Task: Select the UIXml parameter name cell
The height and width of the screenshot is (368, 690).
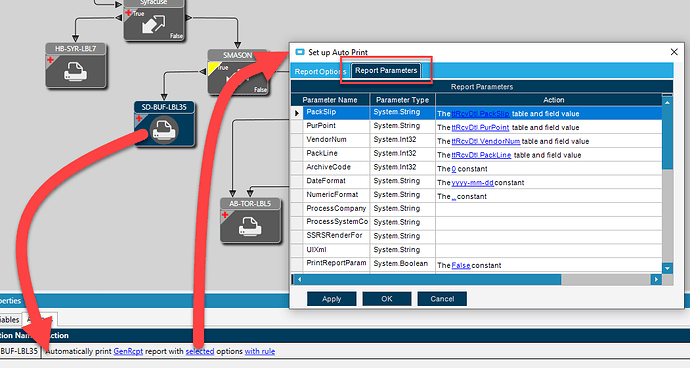Action: pos(336,250)
